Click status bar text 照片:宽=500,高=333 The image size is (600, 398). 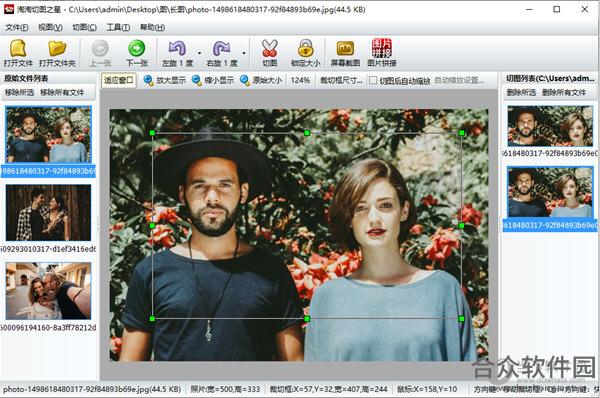pyautogui.click(x=225, y=389)
